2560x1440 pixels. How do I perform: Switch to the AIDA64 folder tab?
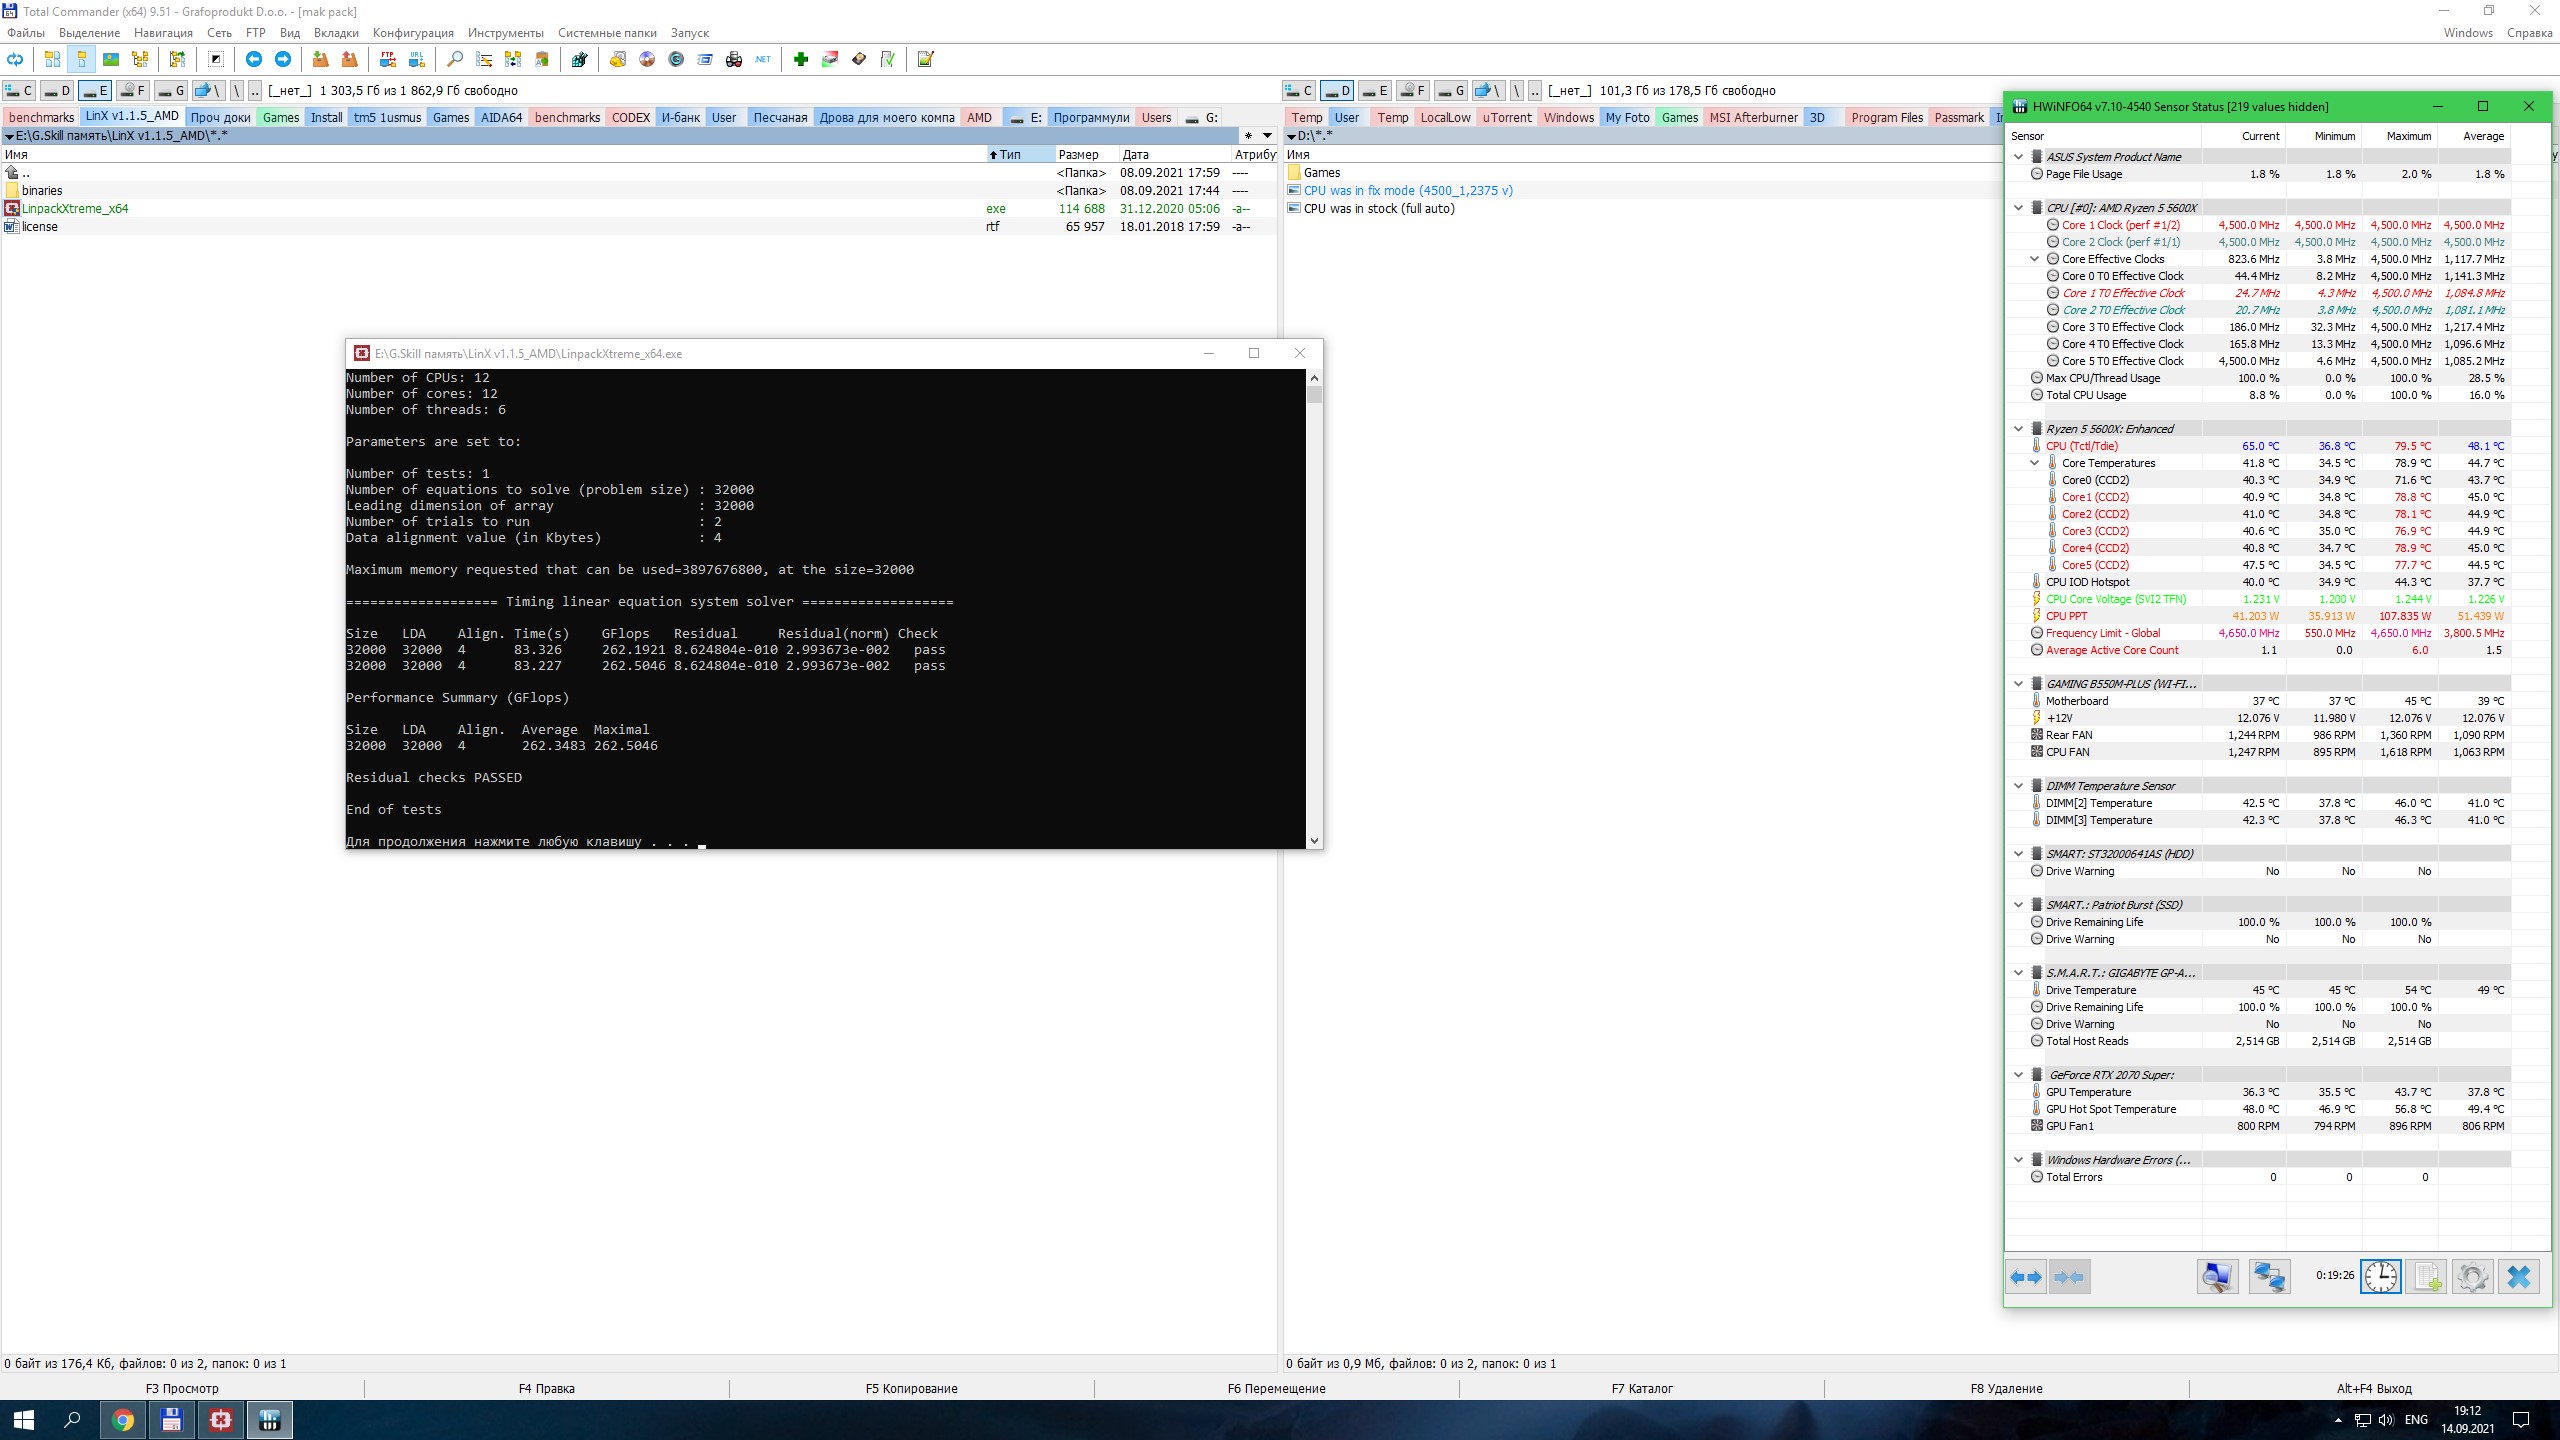pos(501,117)
